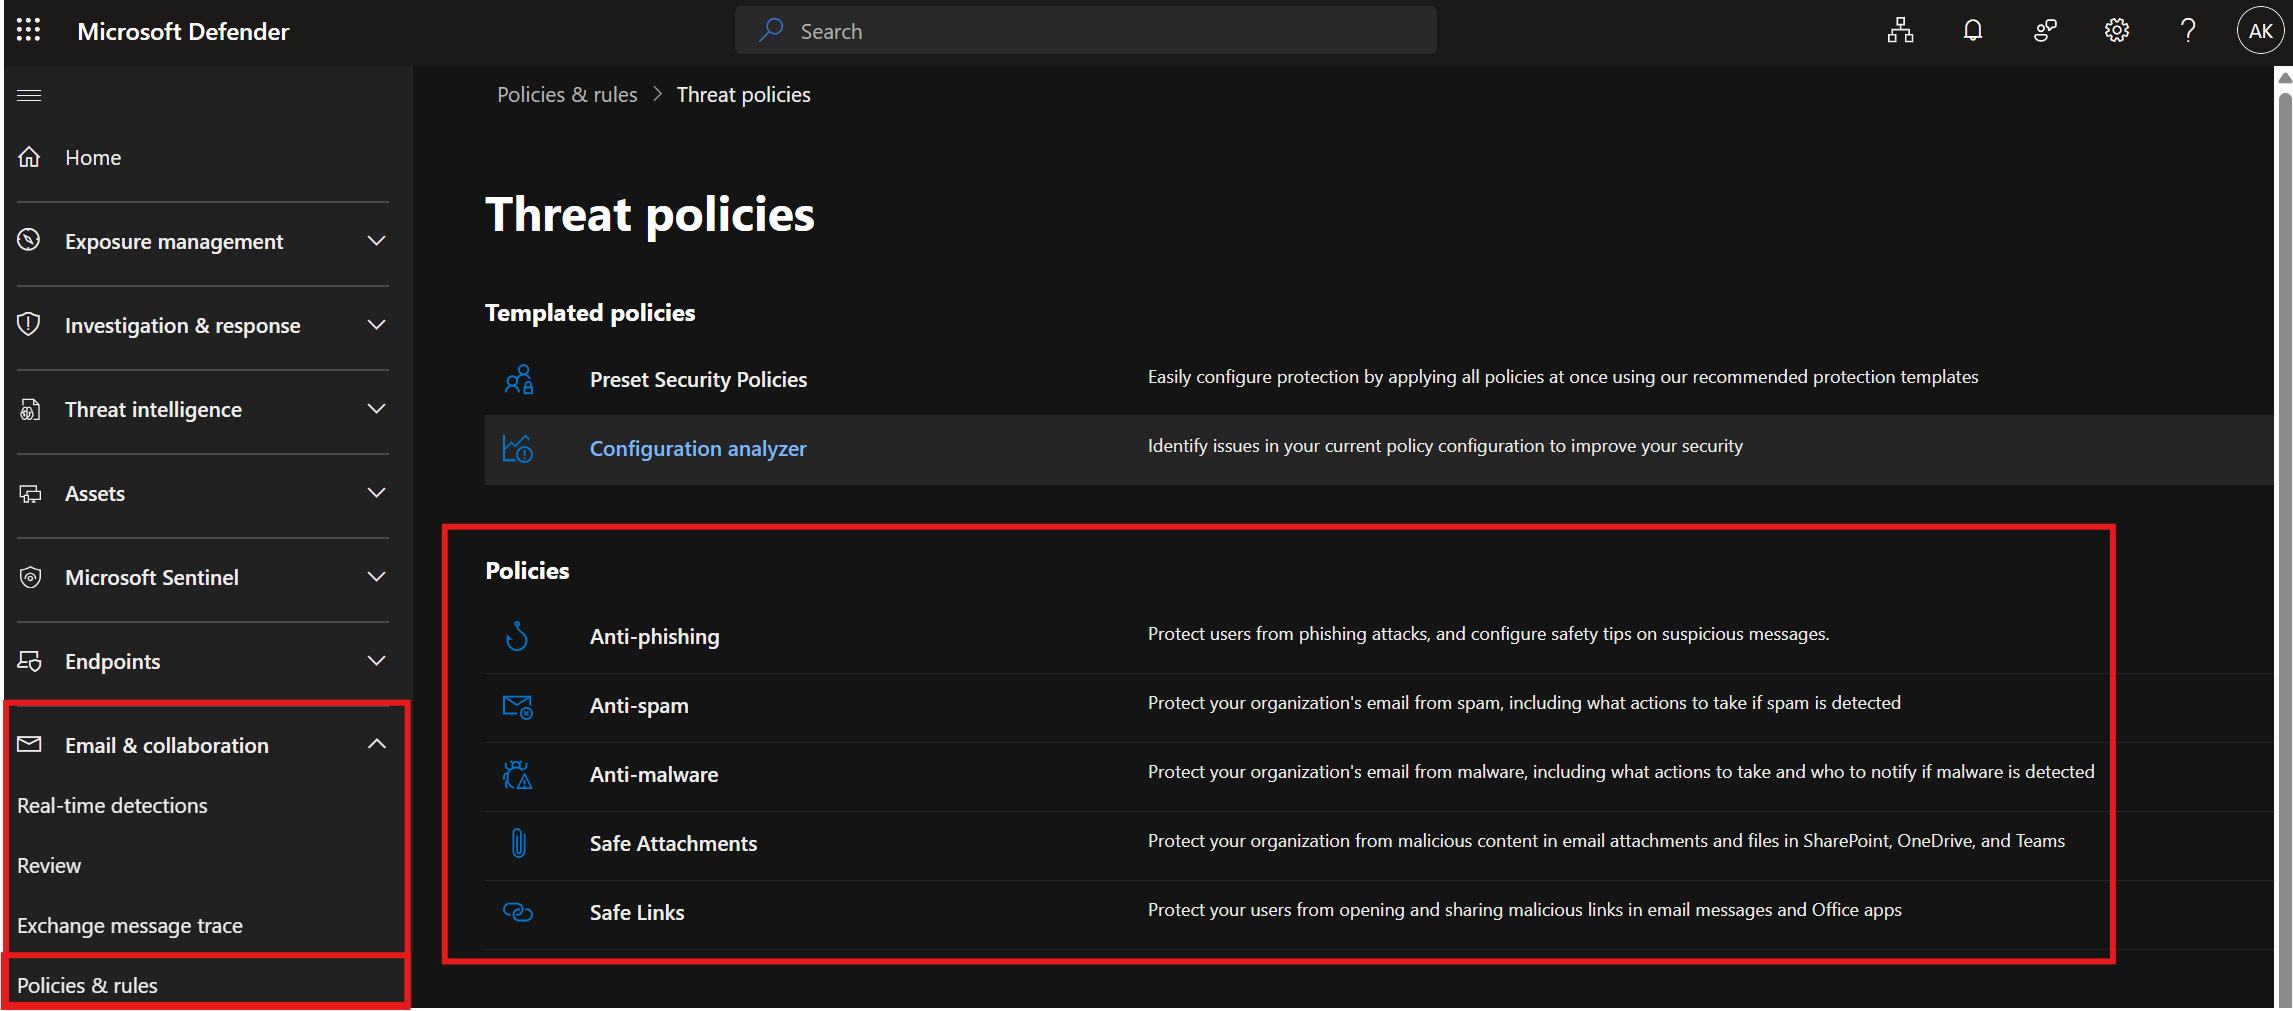Select the Email & collaboration menu label
Viewport: 2293px width, 1011px height.
click(167, 746)
